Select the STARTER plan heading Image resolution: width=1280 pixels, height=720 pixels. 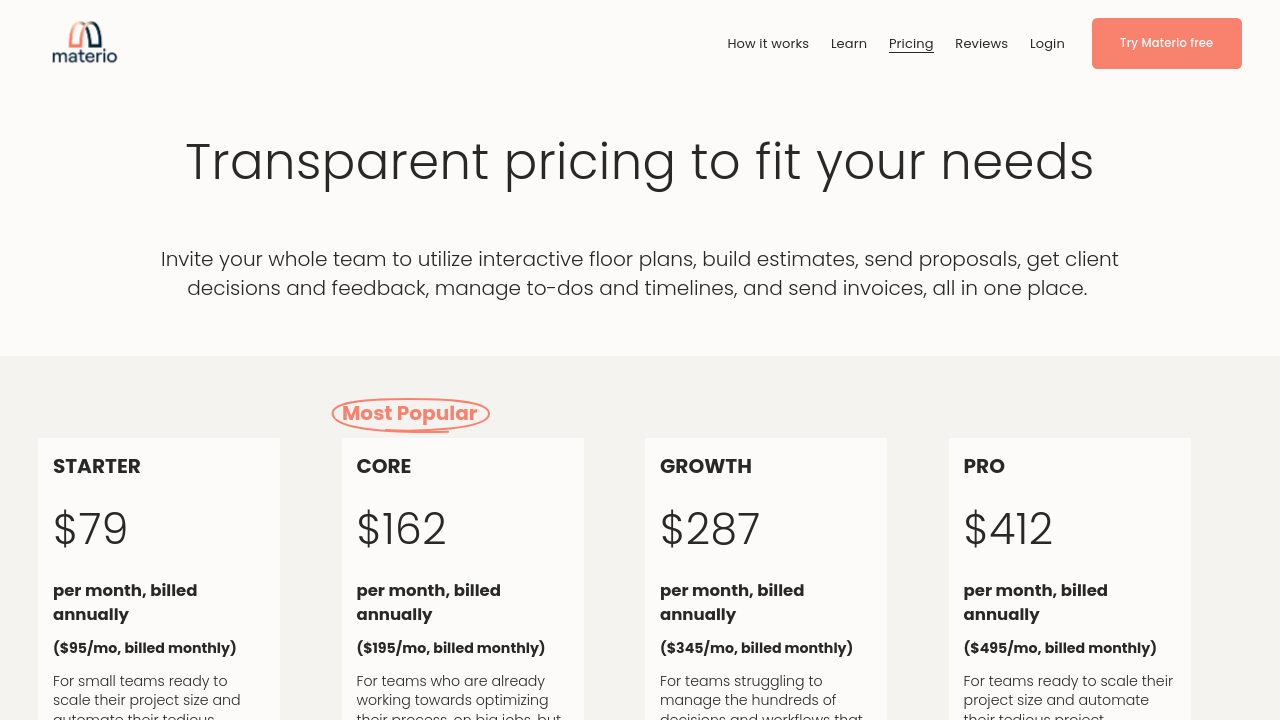point(97,466)
